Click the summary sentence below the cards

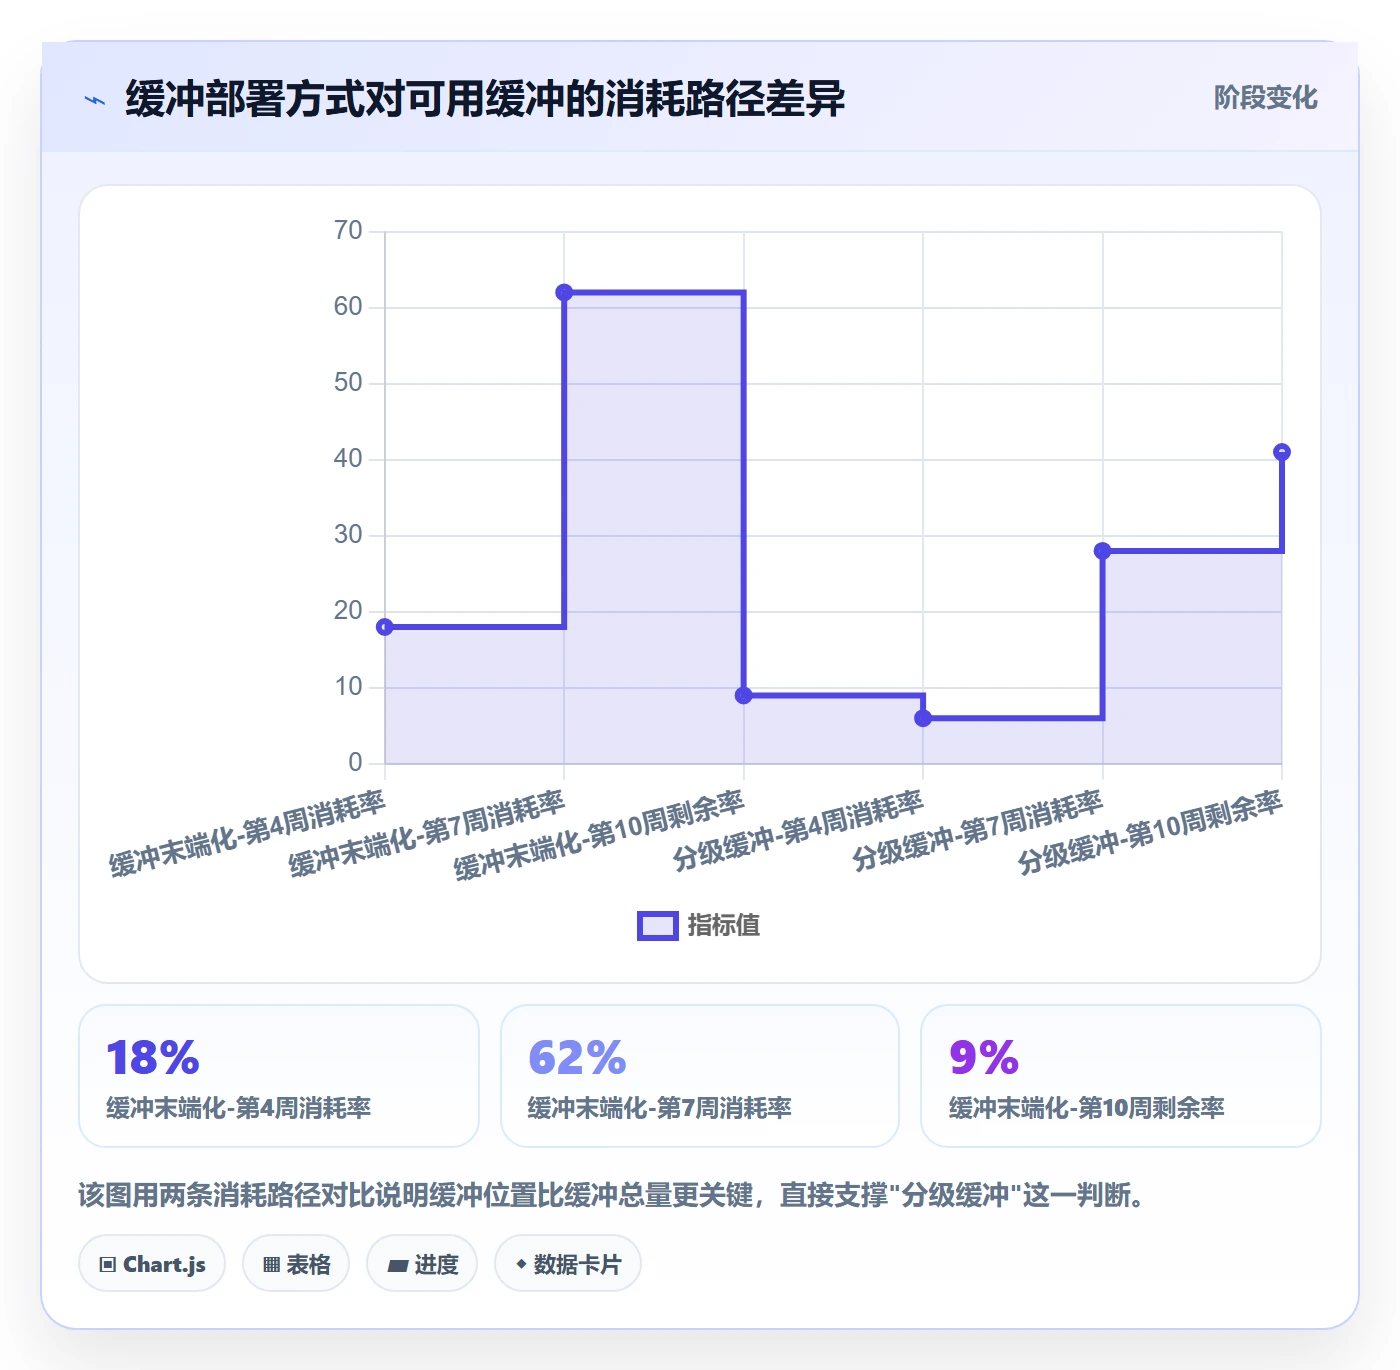[612, 1195]
